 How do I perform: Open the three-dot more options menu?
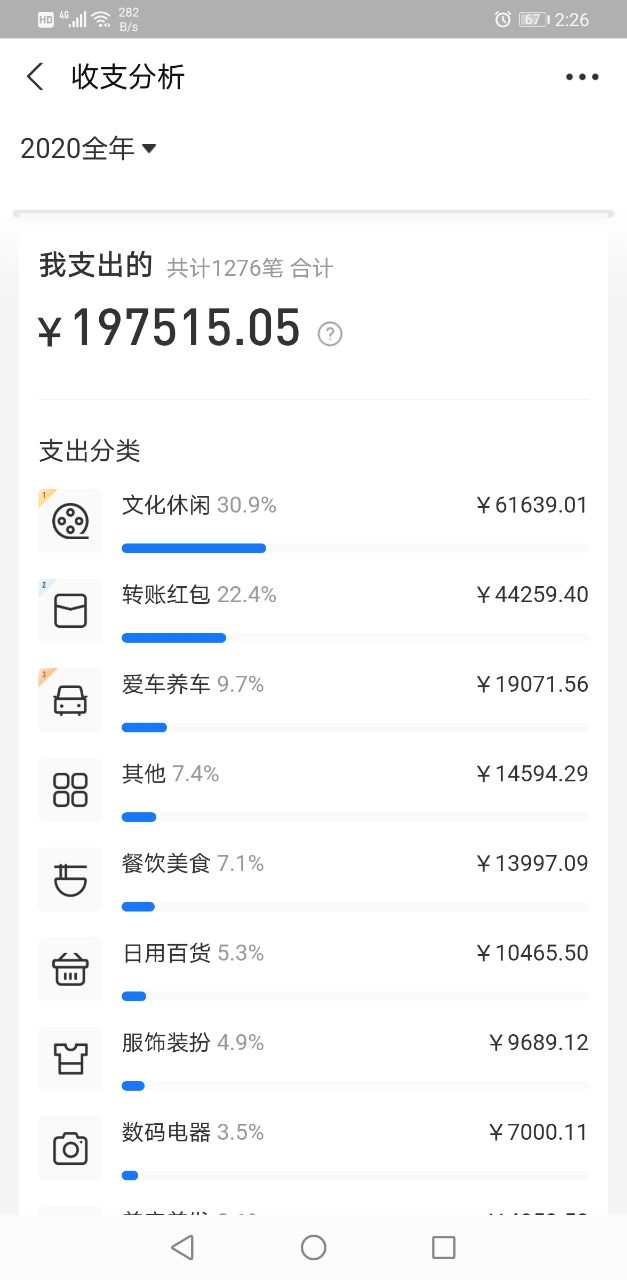[582, 77]
